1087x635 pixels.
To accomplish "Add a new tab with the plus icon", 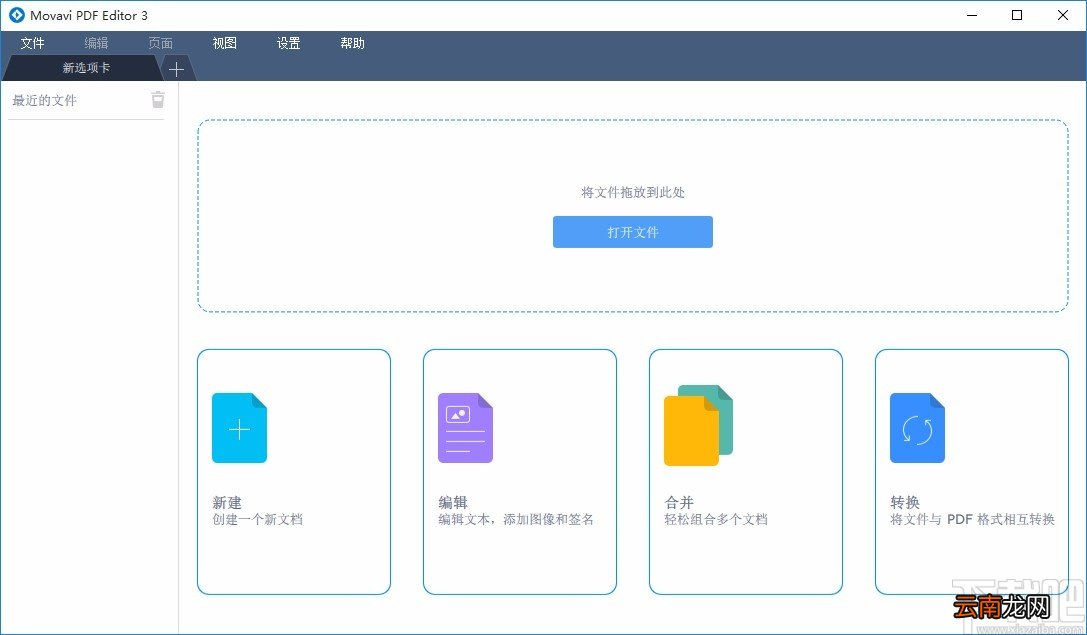I will (176, 69).
